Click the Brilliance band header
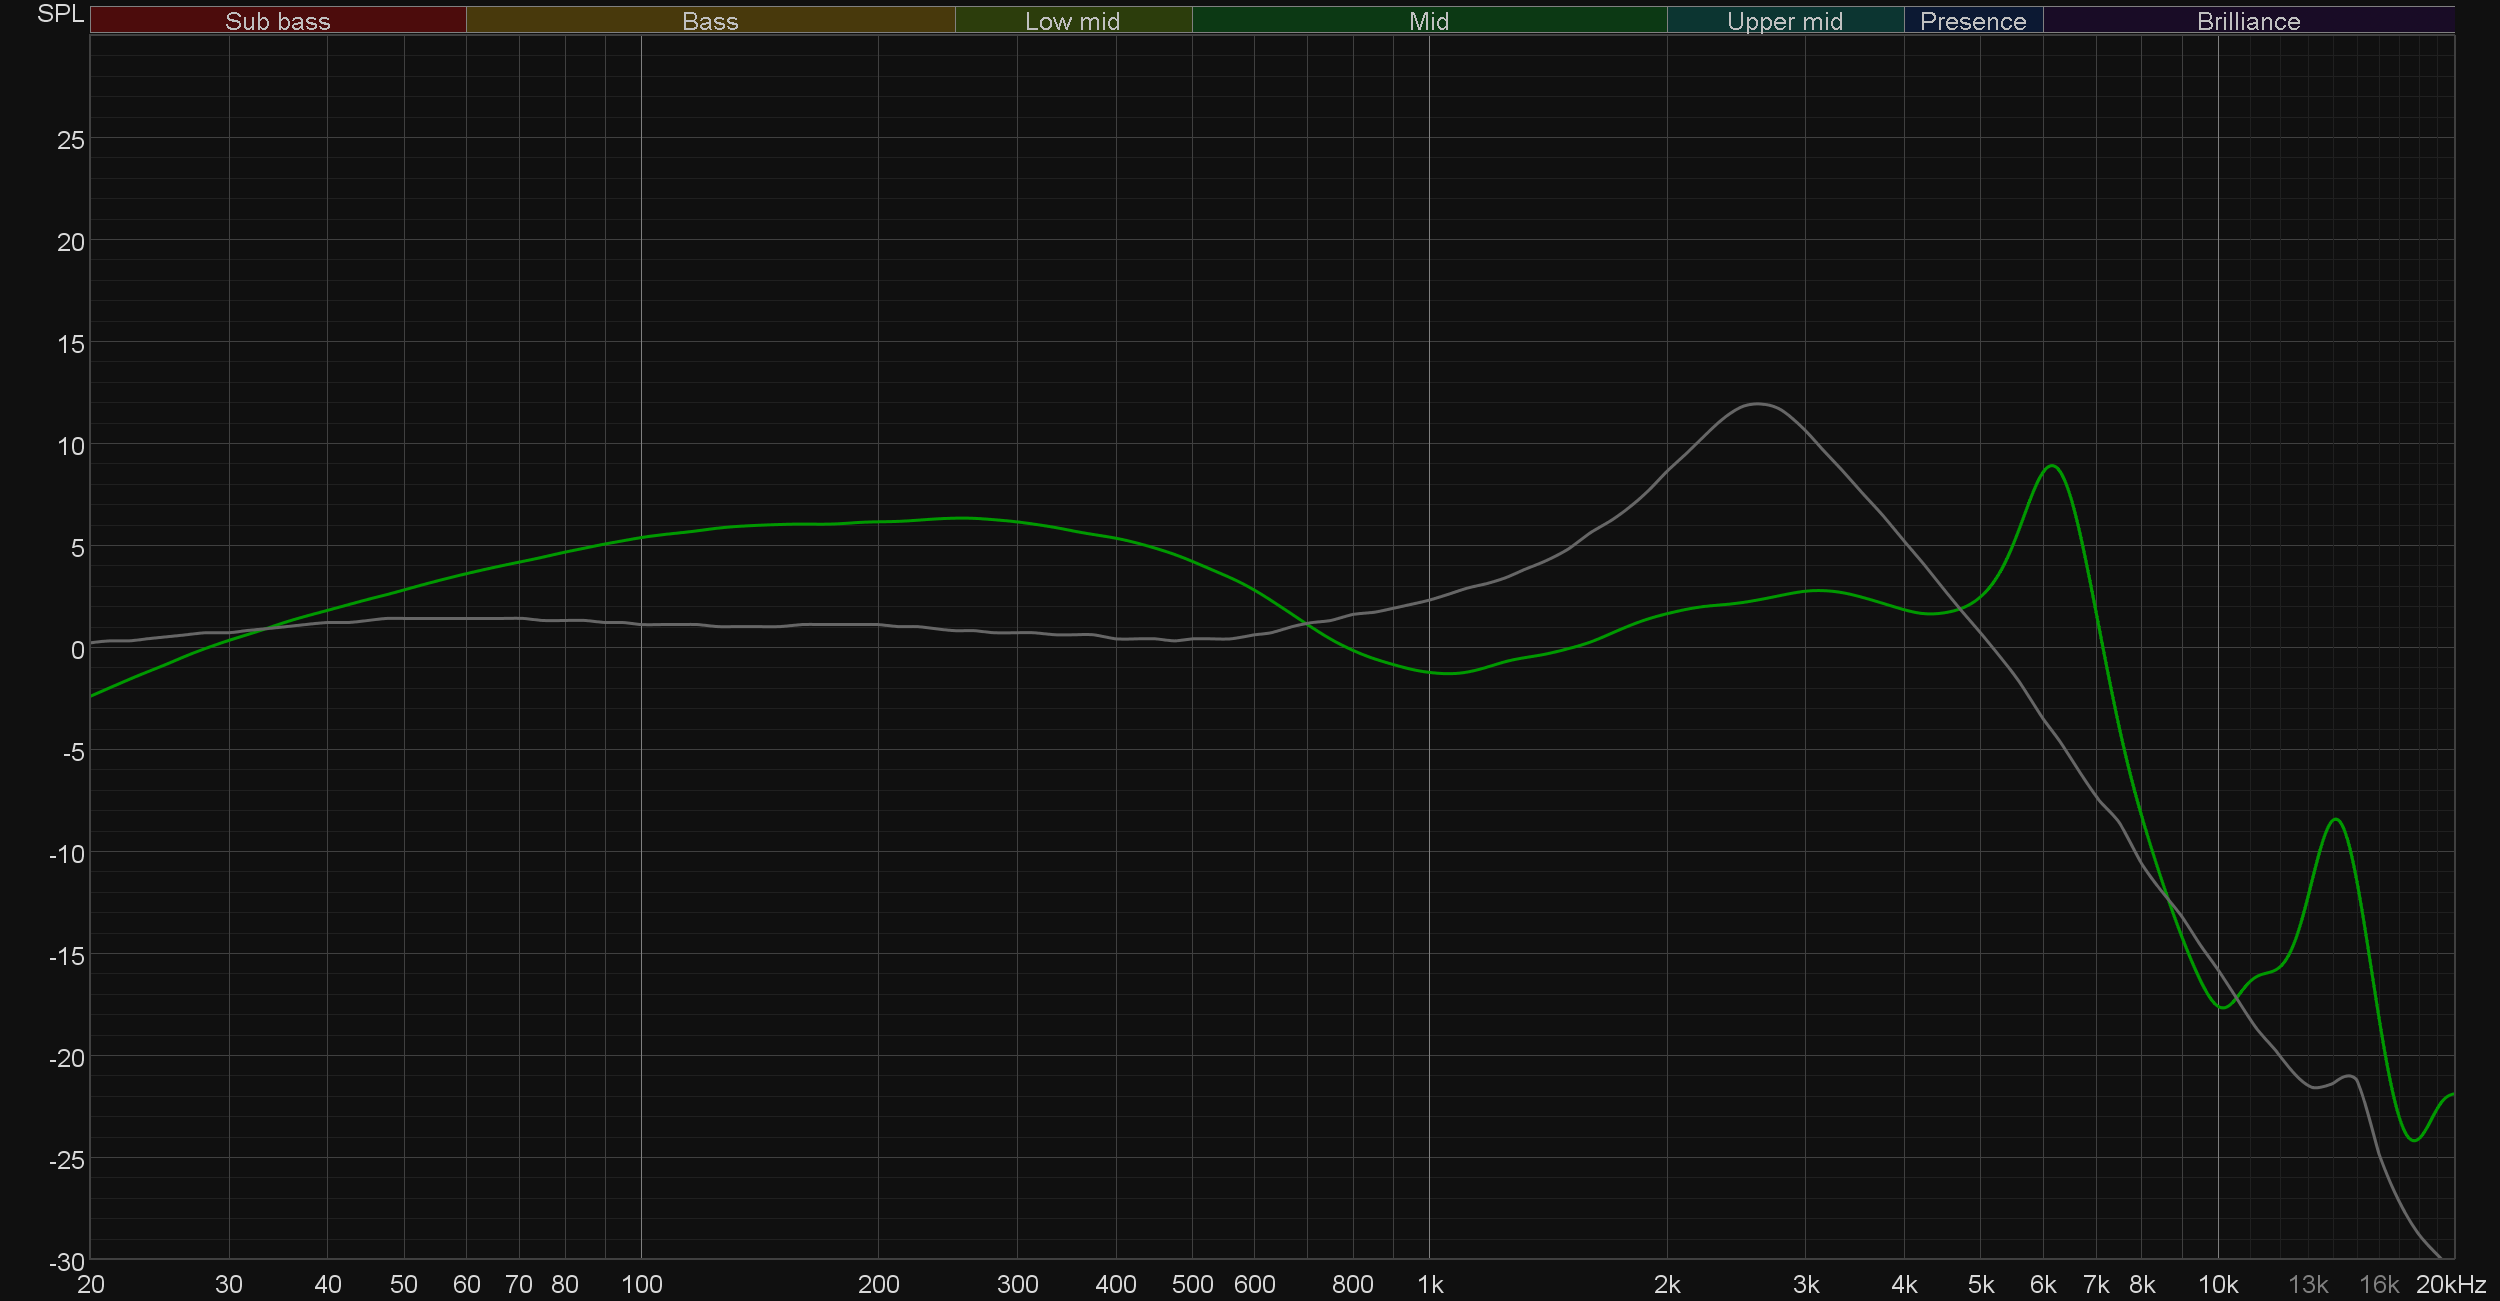The height and width of the screenshot is (1301, 2500). (x=2247, y=21)
